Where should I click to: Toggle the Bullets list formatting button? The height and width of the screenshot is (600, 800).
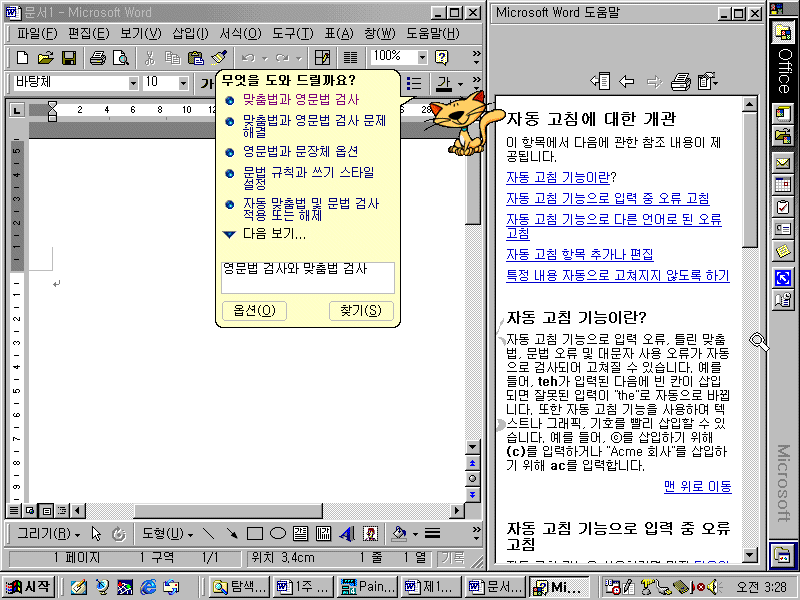coord(414,84)
